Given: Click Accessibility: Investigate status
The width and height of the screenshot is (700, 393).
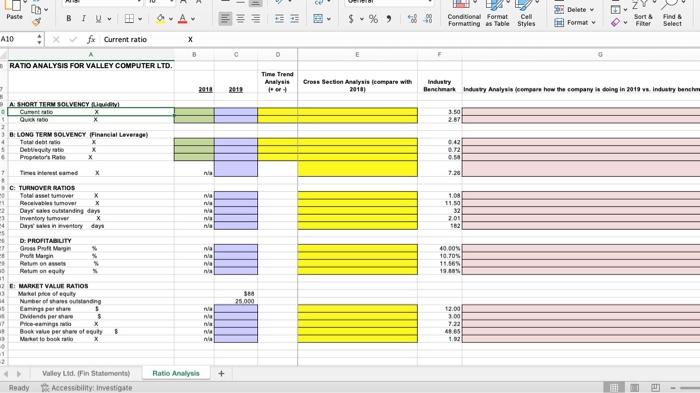Looking at the screenshot, I should tap(87, 388).
